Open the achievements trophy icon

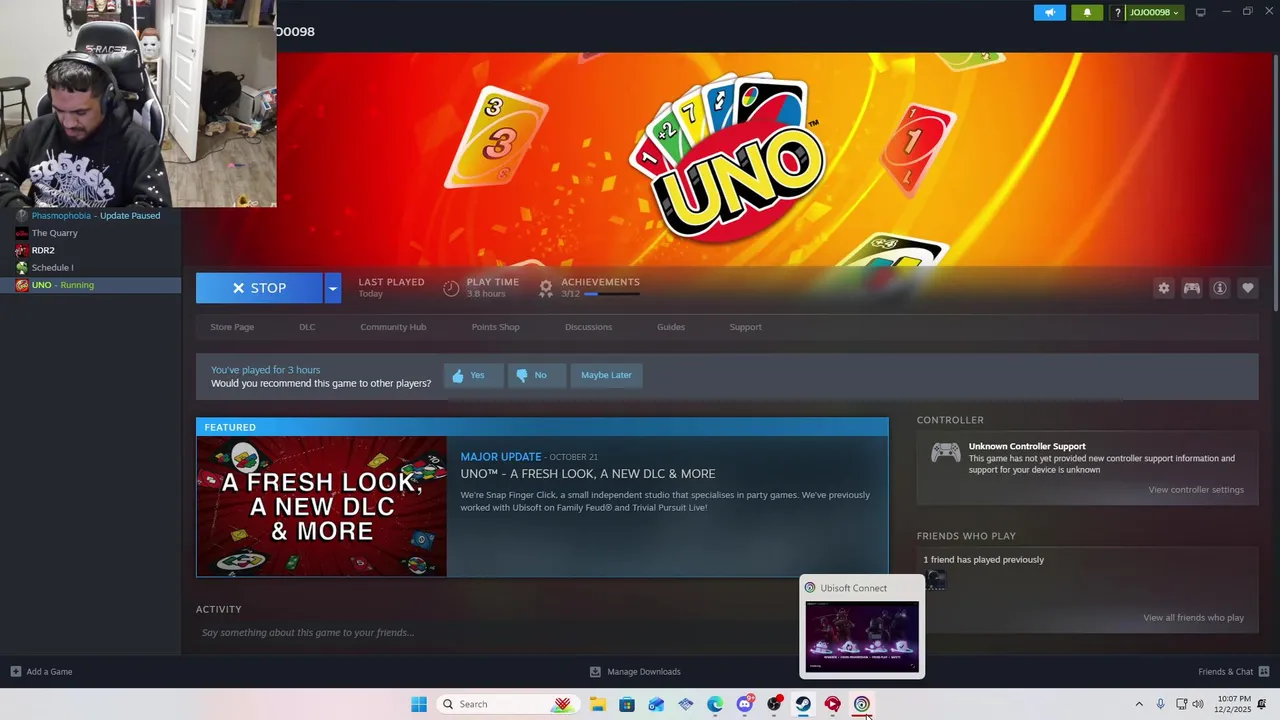tap(546, 288)
